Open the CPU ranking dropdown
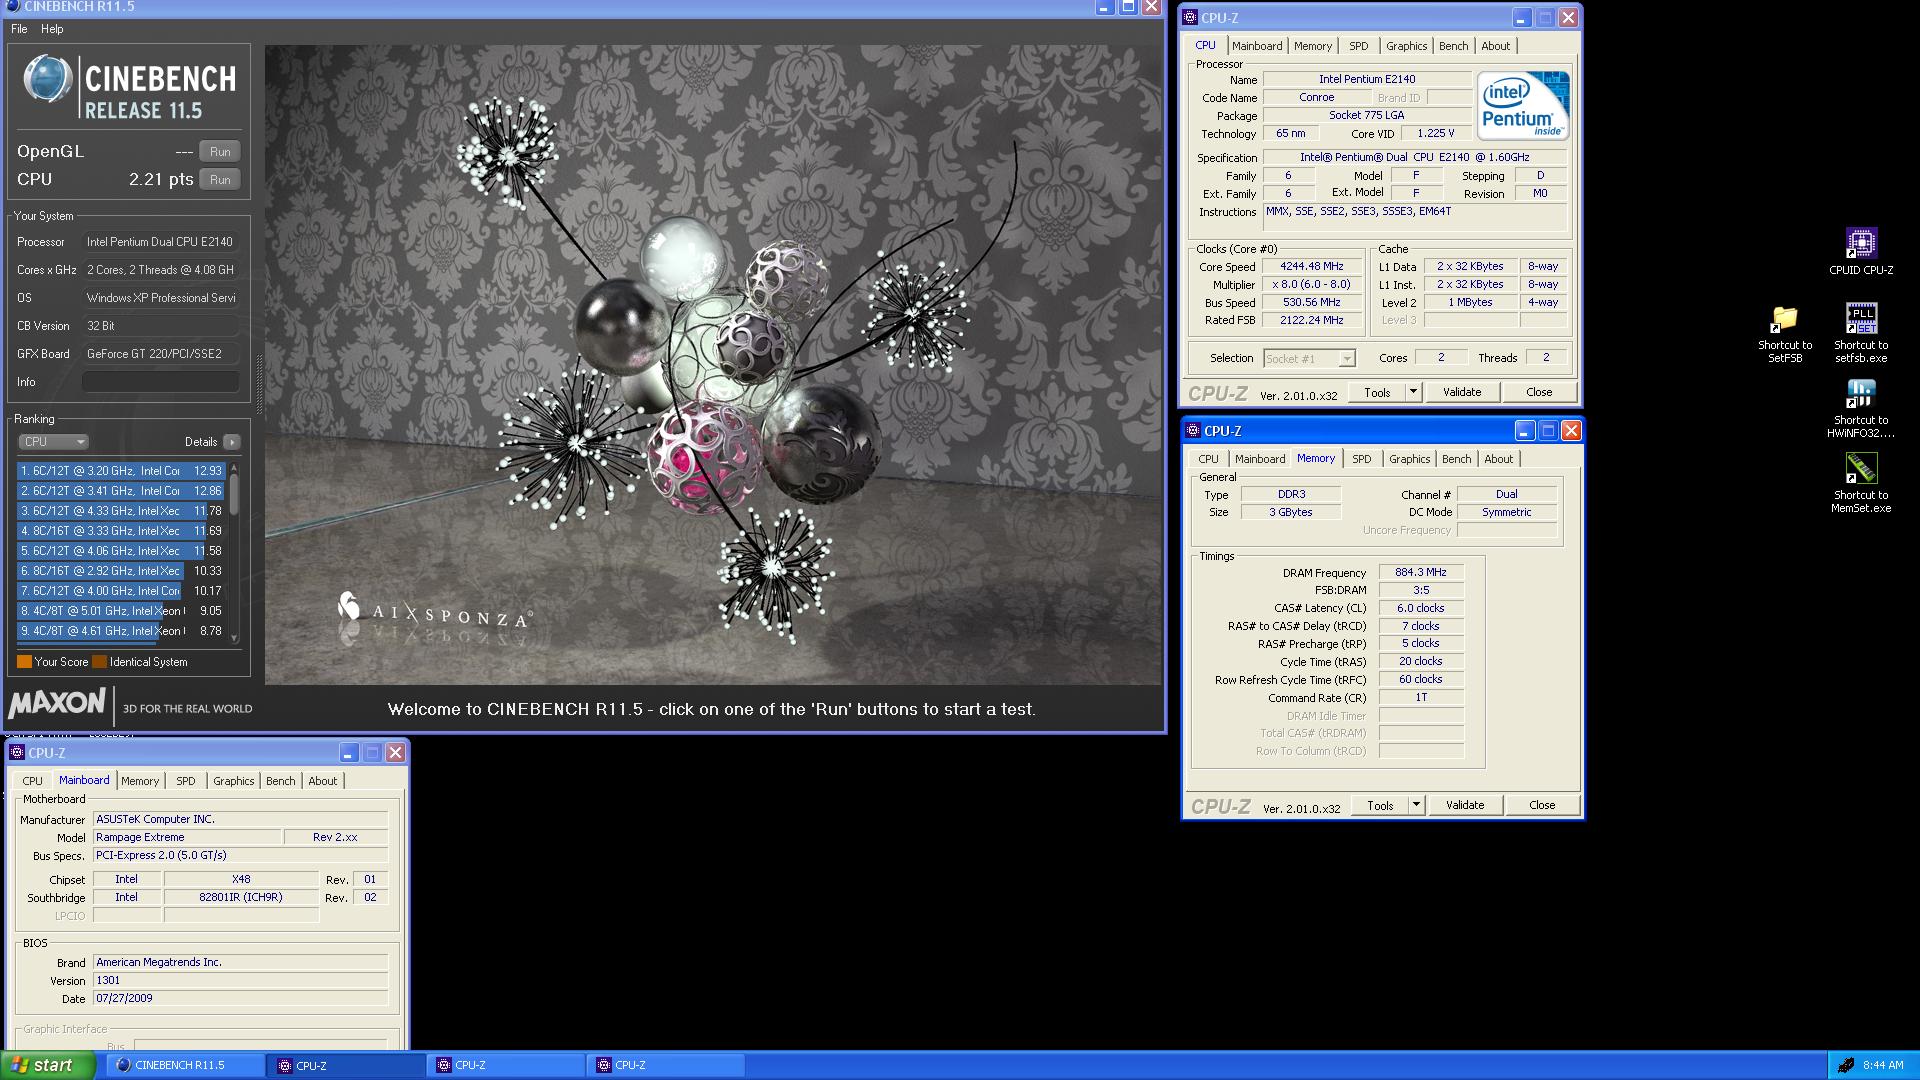 54,442
